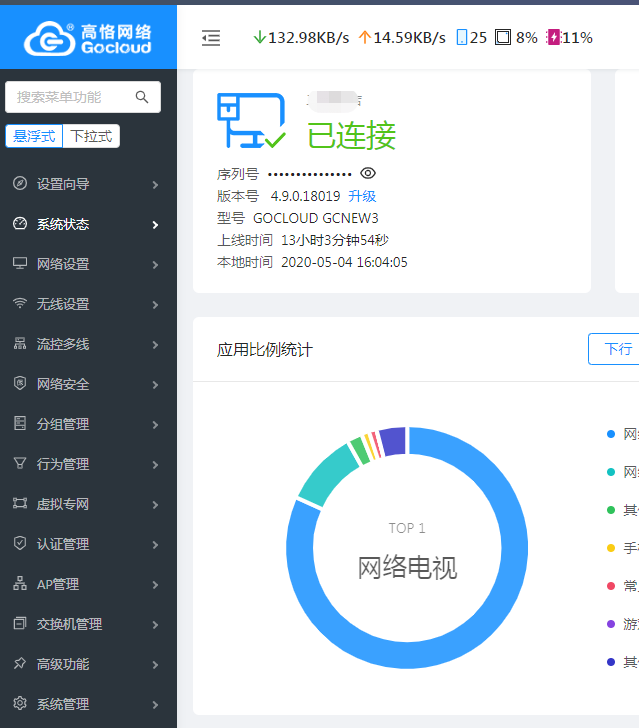Click the 下行 button

[x=615, y=349]
